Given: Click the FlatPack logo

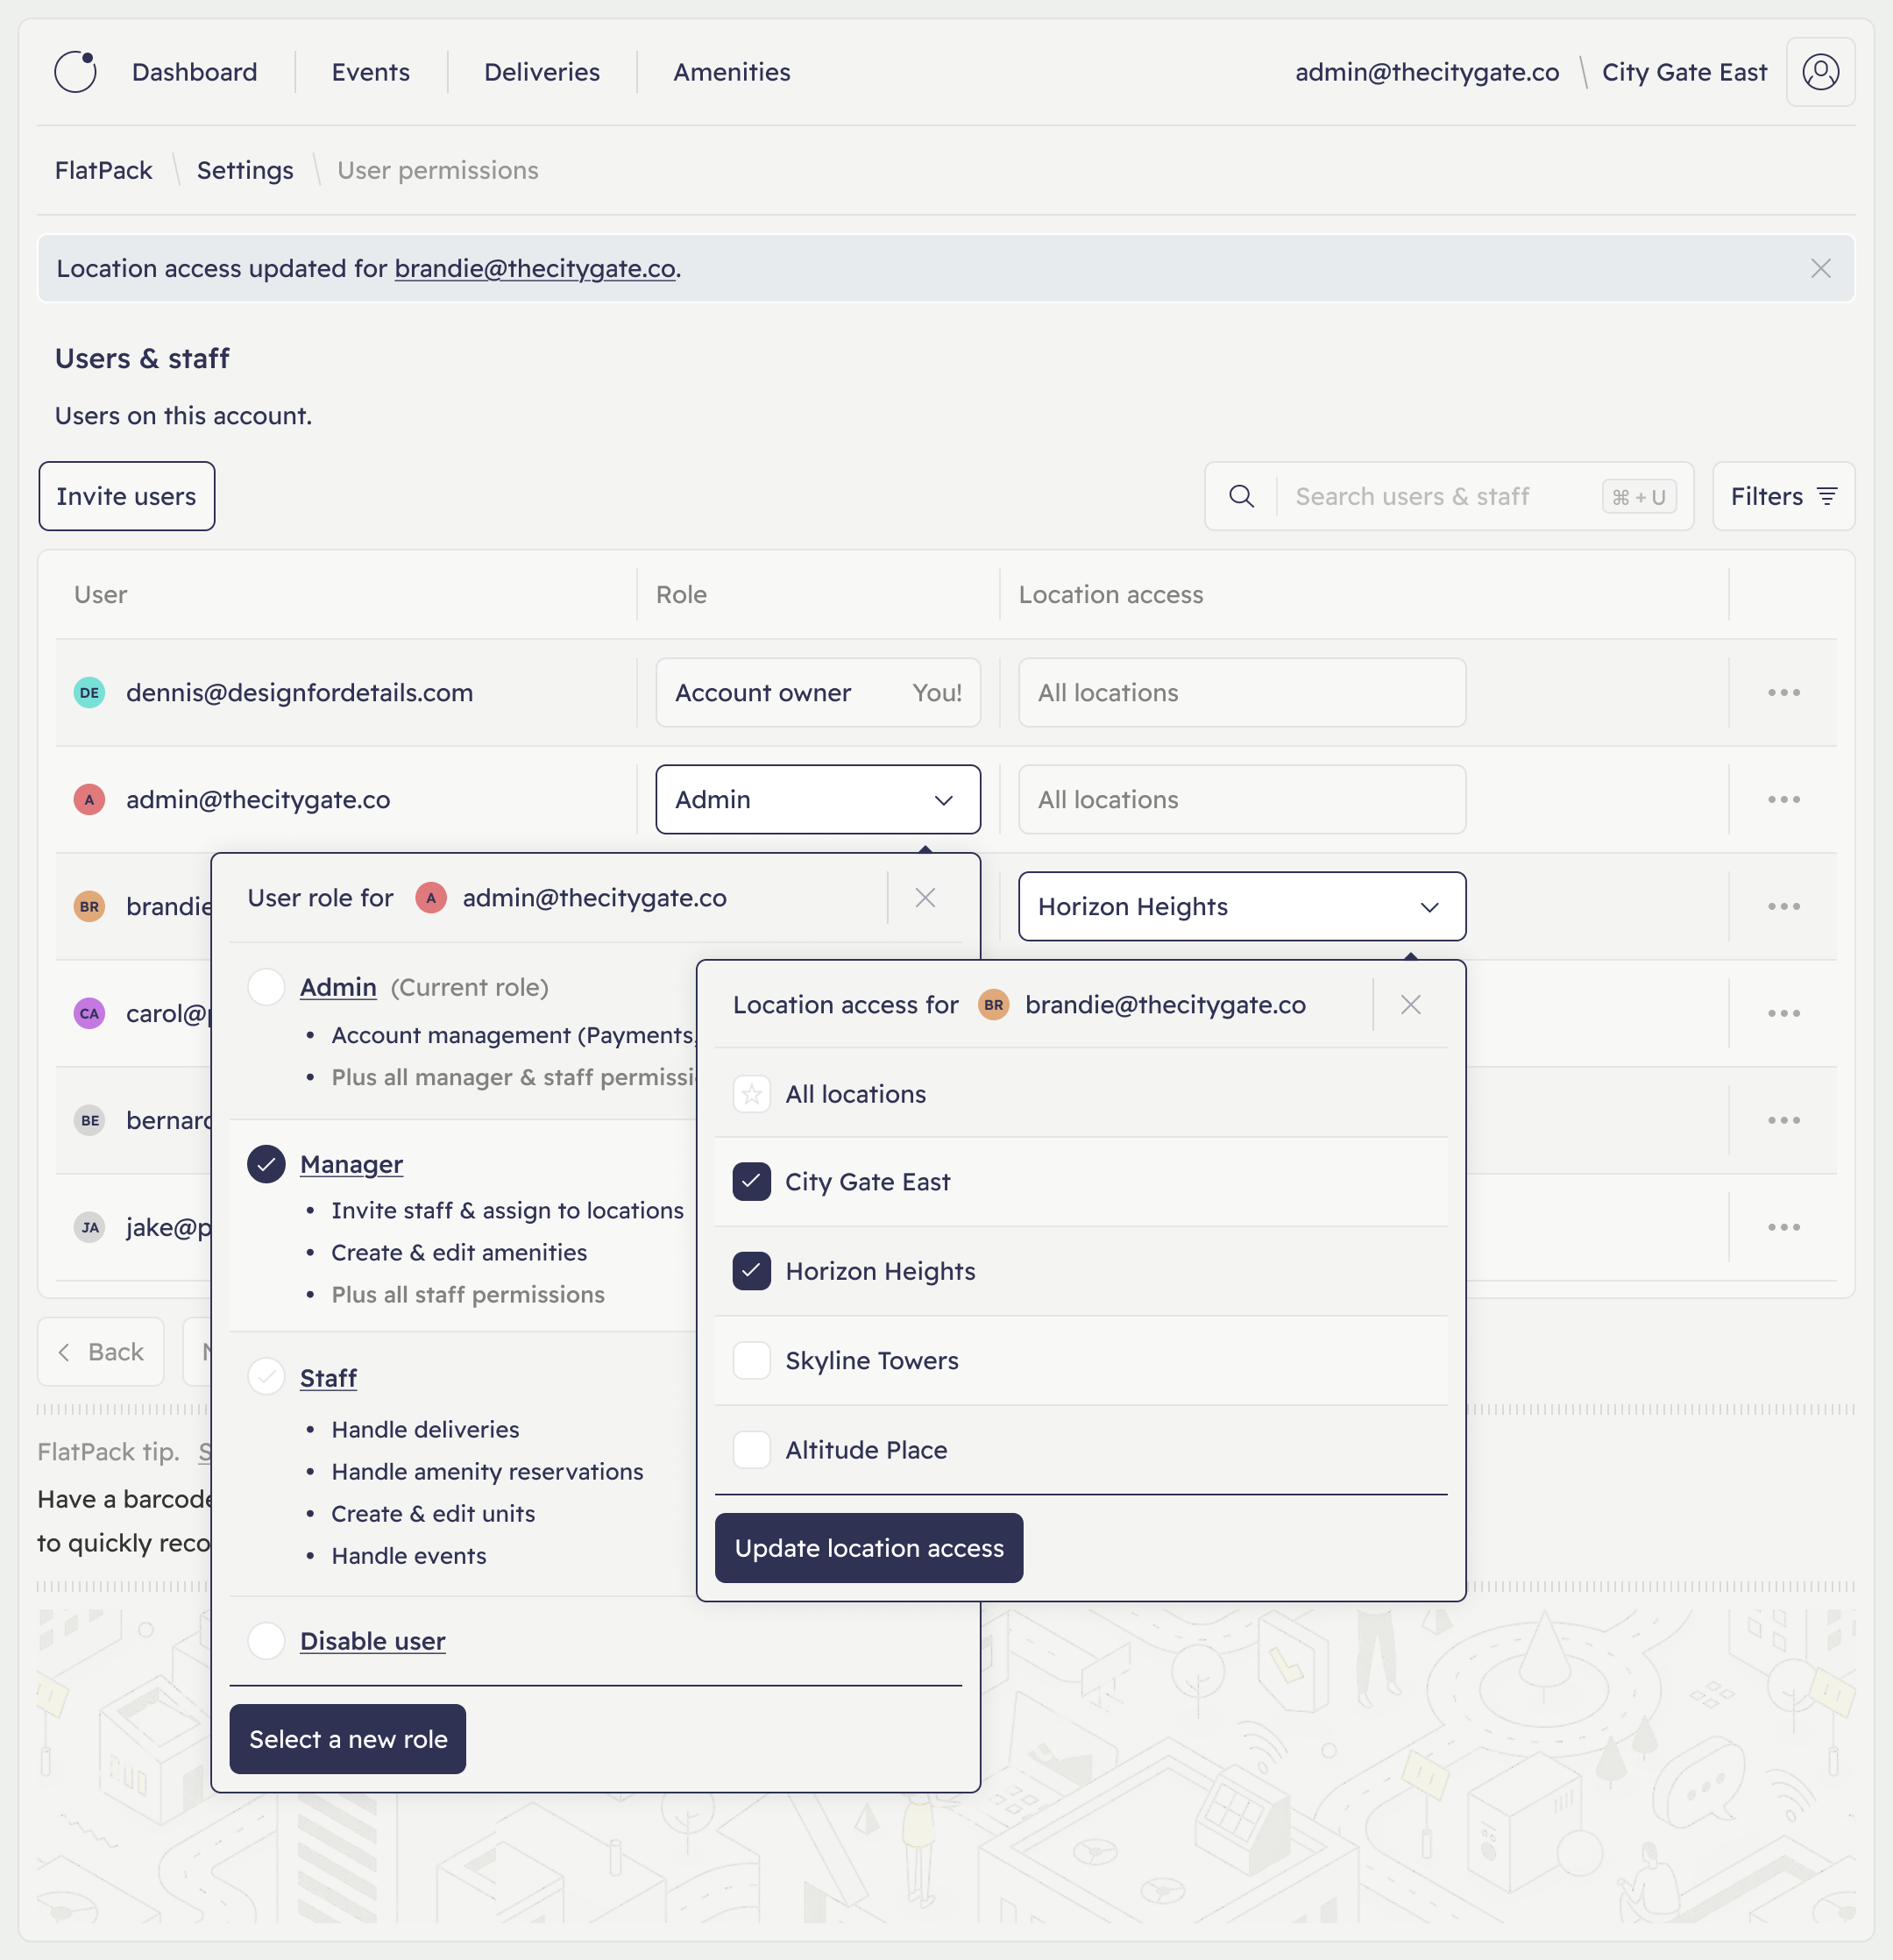Looking at the screenshot, I should point(75,71).
